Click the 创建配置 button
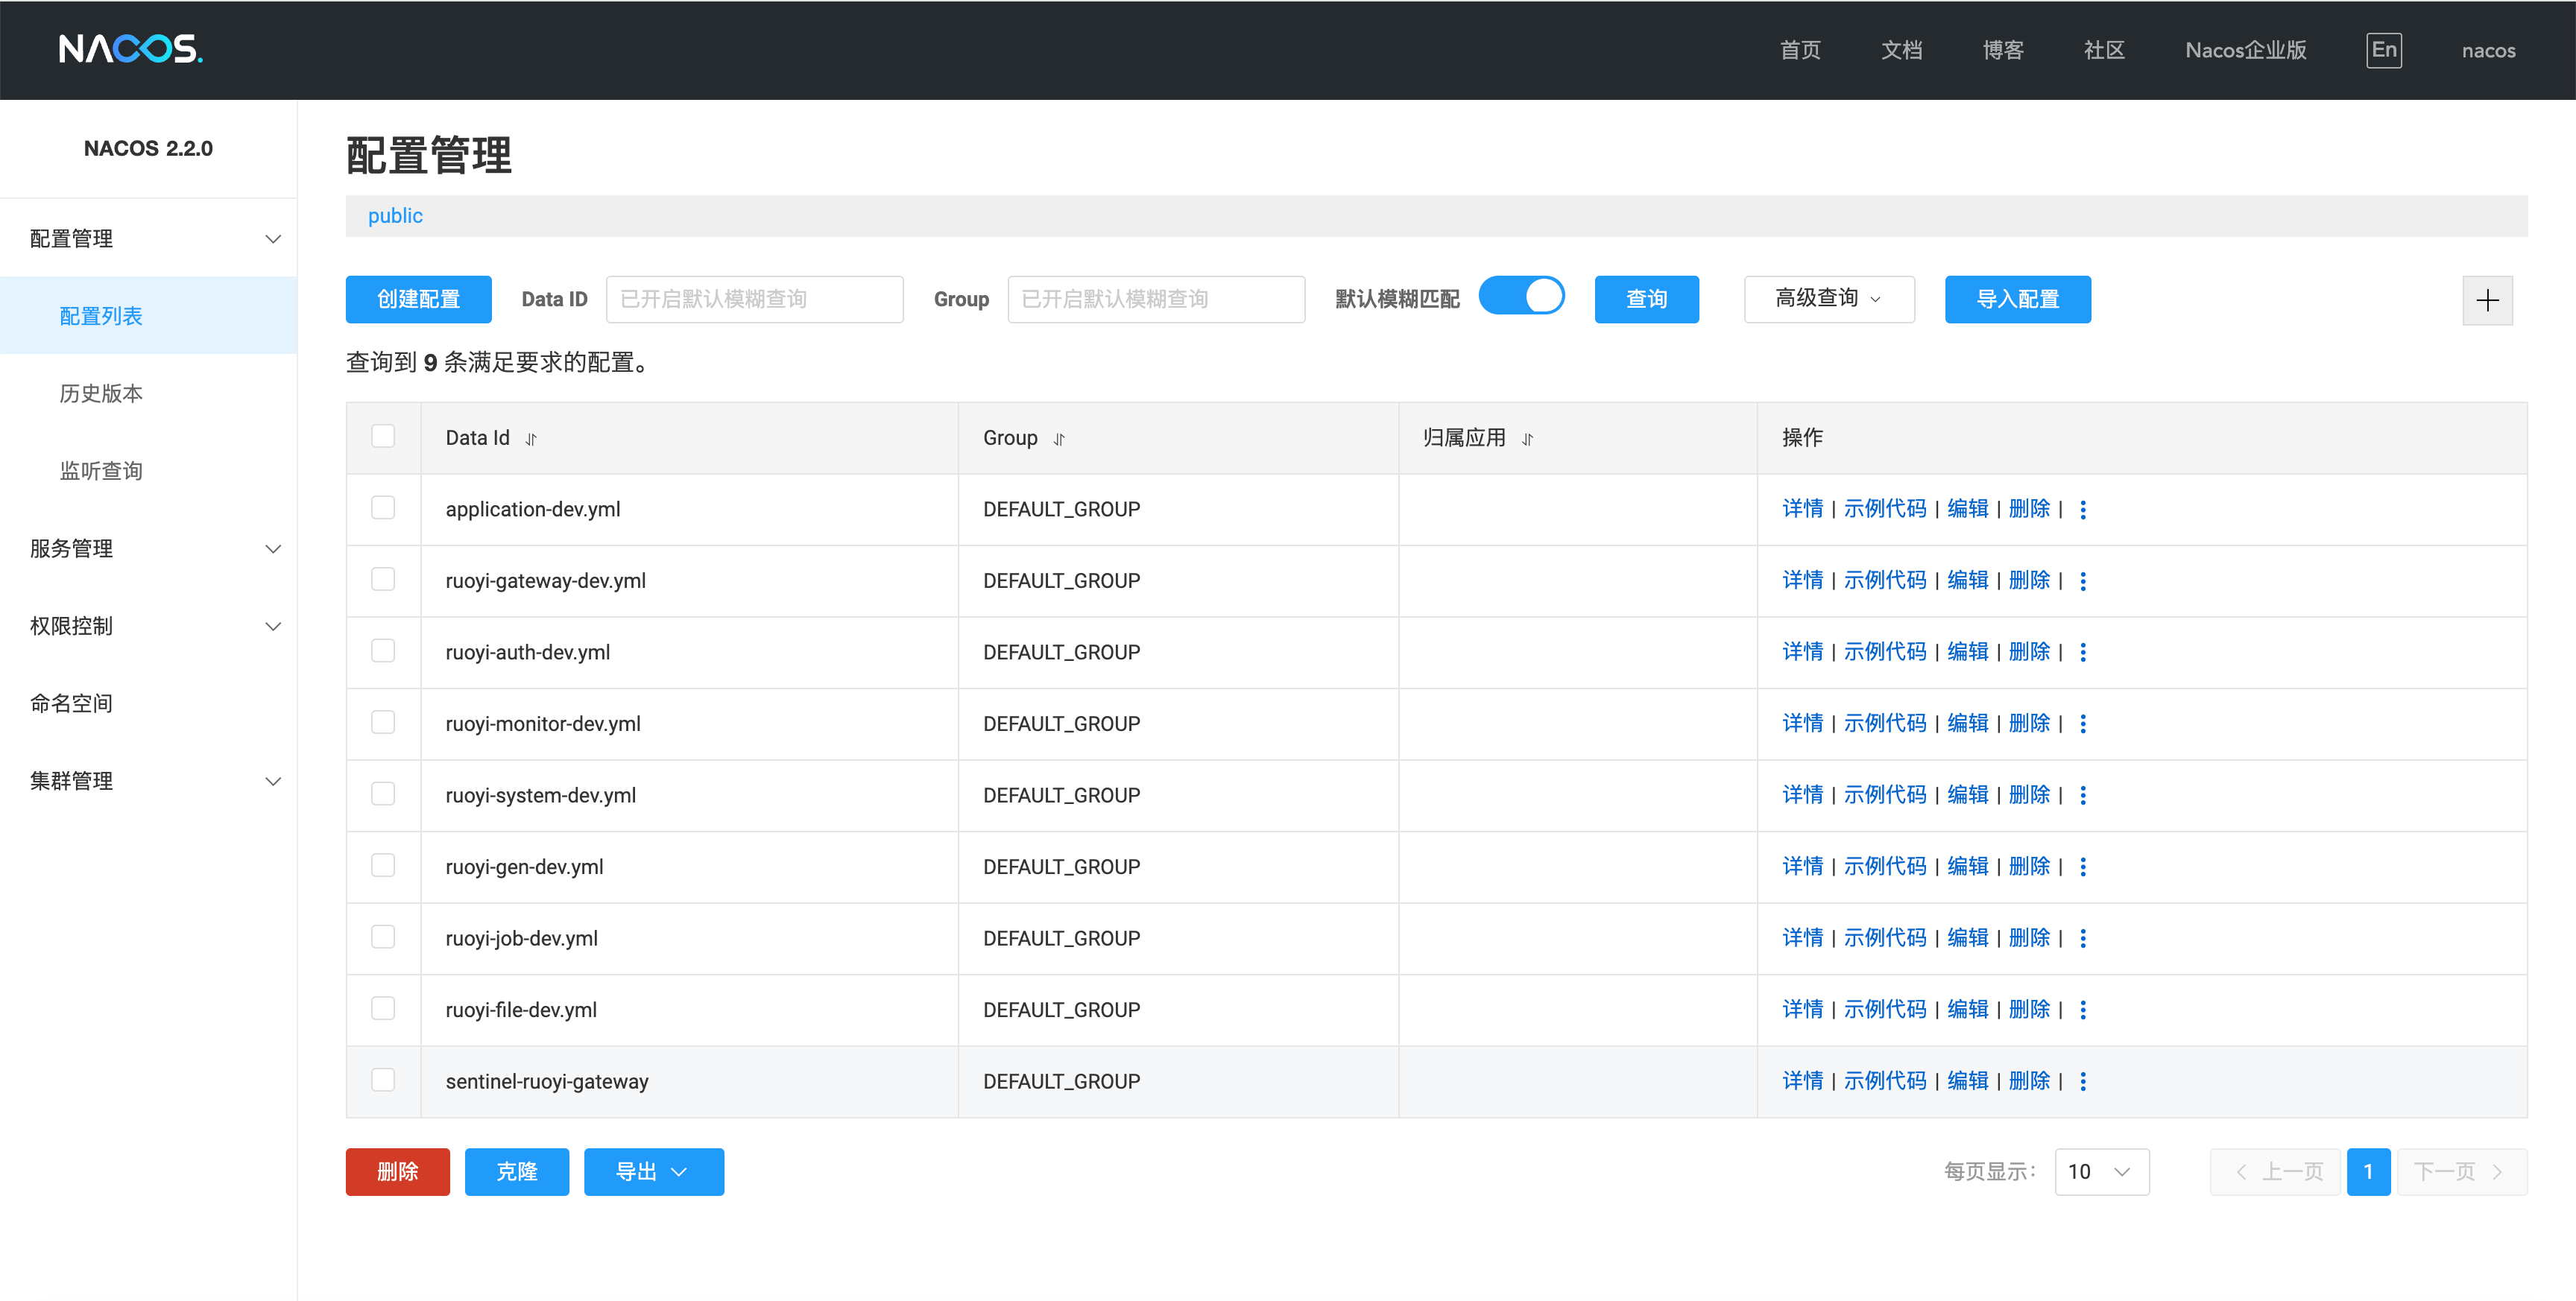 (x=418, y=299)
